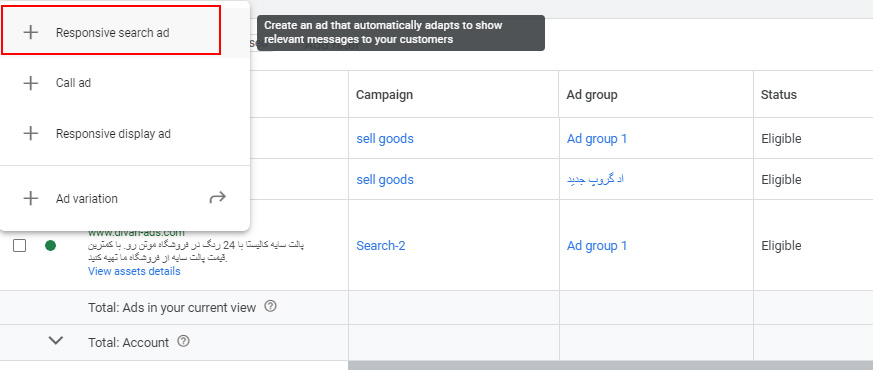Open View assets details link
Screen dimensions: 873x385
[x=134, y=272]
